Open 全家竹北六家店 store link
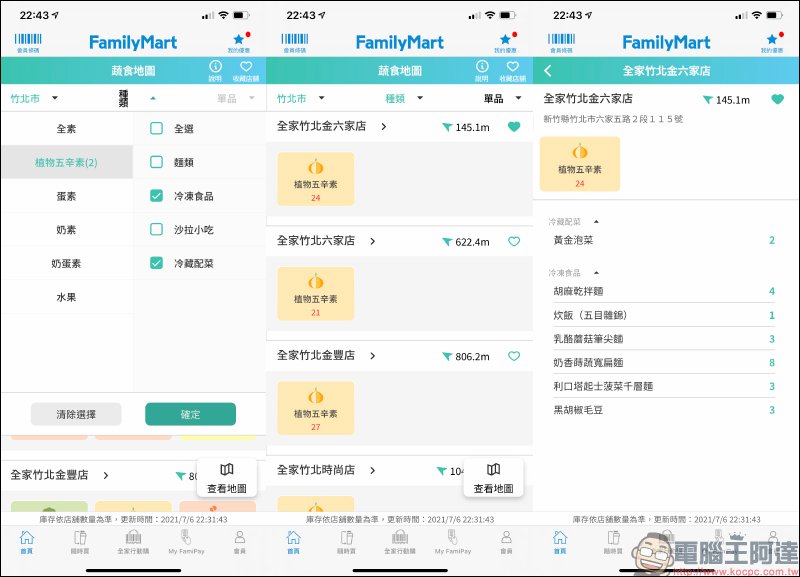The width and height of the screenshot is (800, 577). 327,241
